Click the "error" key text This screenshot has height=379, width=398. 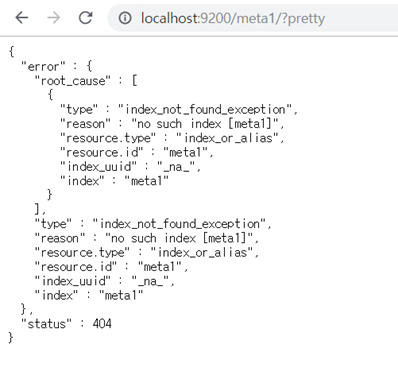click(43, 67)
